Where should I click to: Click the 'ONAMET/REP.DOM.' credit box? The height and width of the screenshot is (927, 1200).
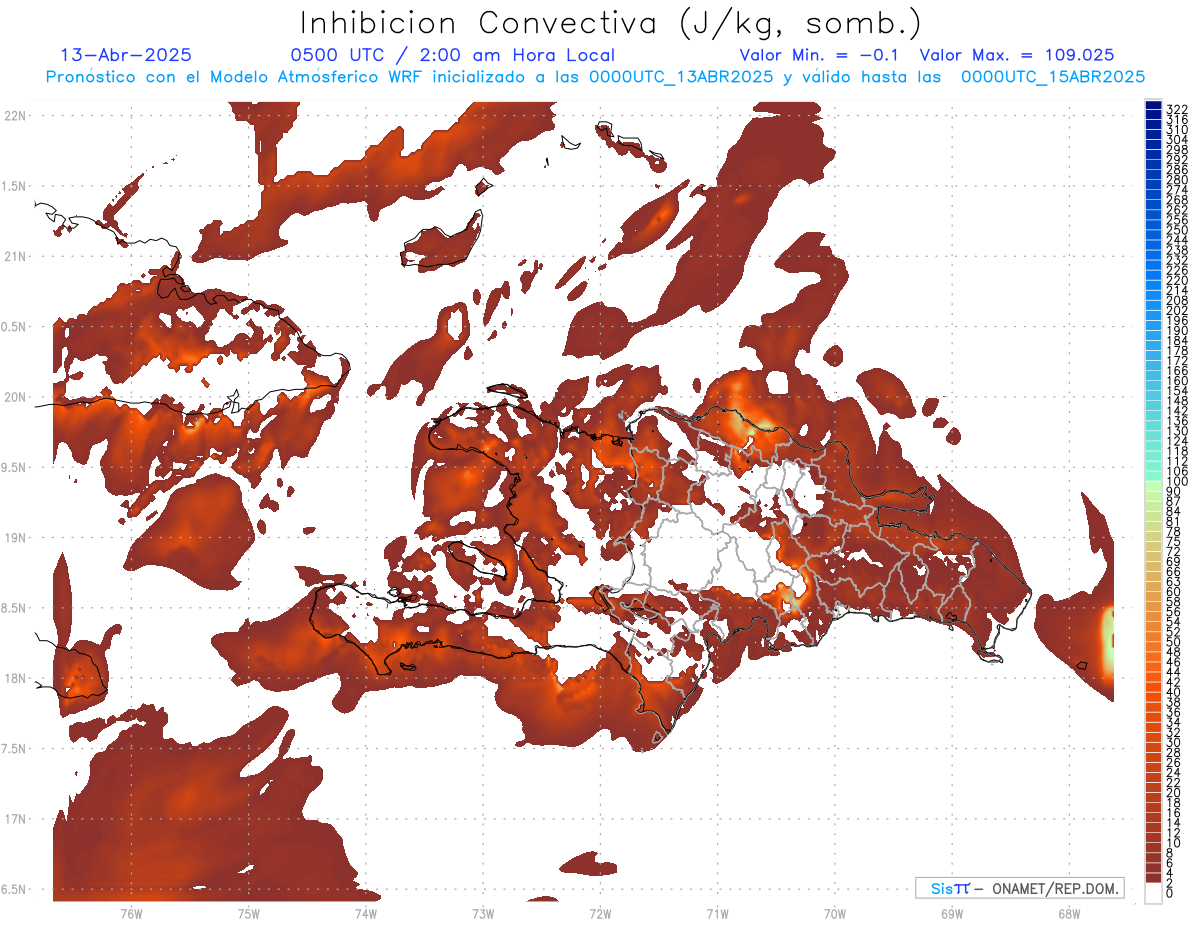coord(1019,888)
